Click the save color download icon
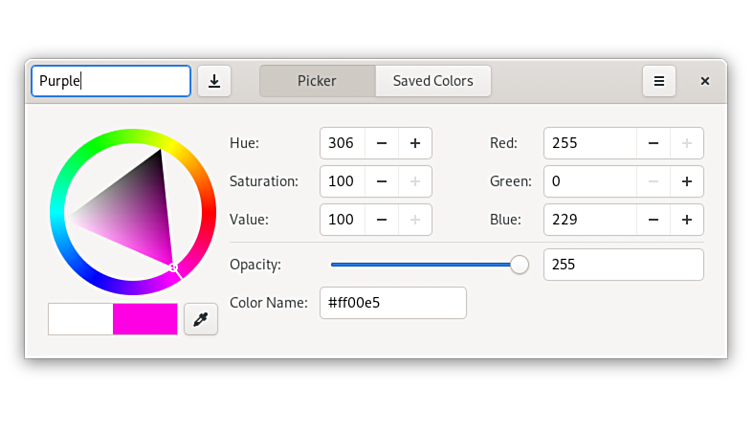This screenshot has width=752, height=423. [214, 81]
